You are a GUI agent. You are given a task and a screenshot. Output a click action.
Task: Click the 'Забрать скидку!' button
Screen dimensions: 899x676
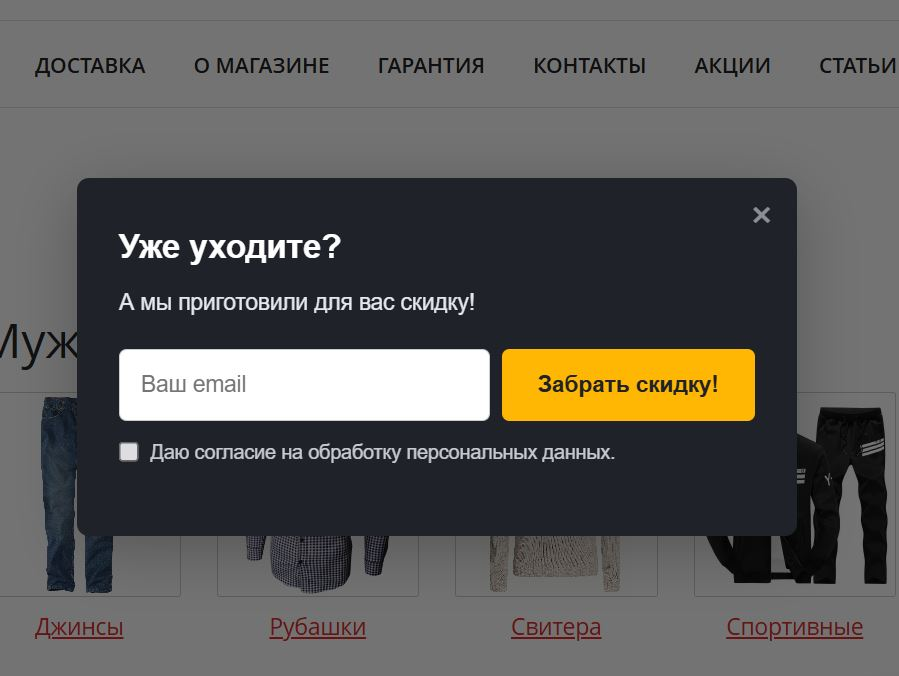pos(628,385)
